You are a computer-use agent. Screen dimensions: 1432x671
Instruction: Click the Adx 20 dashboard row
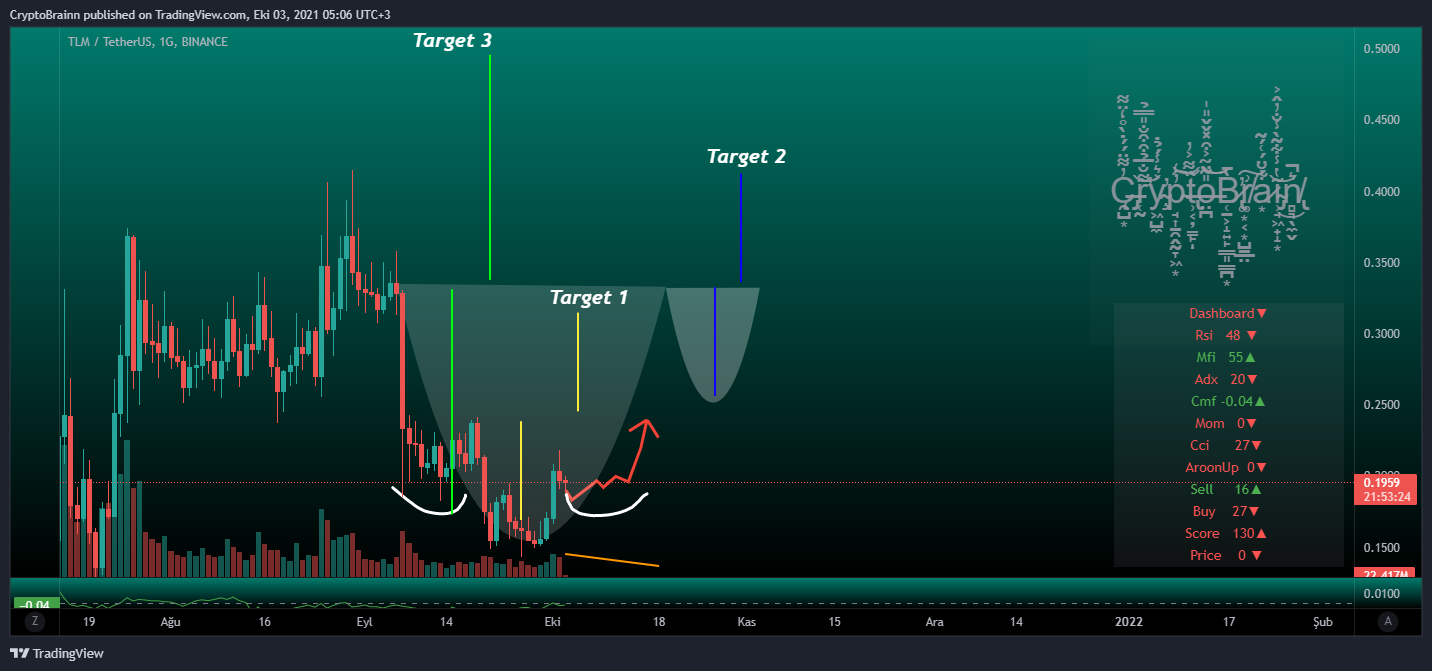(x=1228, y=379)
